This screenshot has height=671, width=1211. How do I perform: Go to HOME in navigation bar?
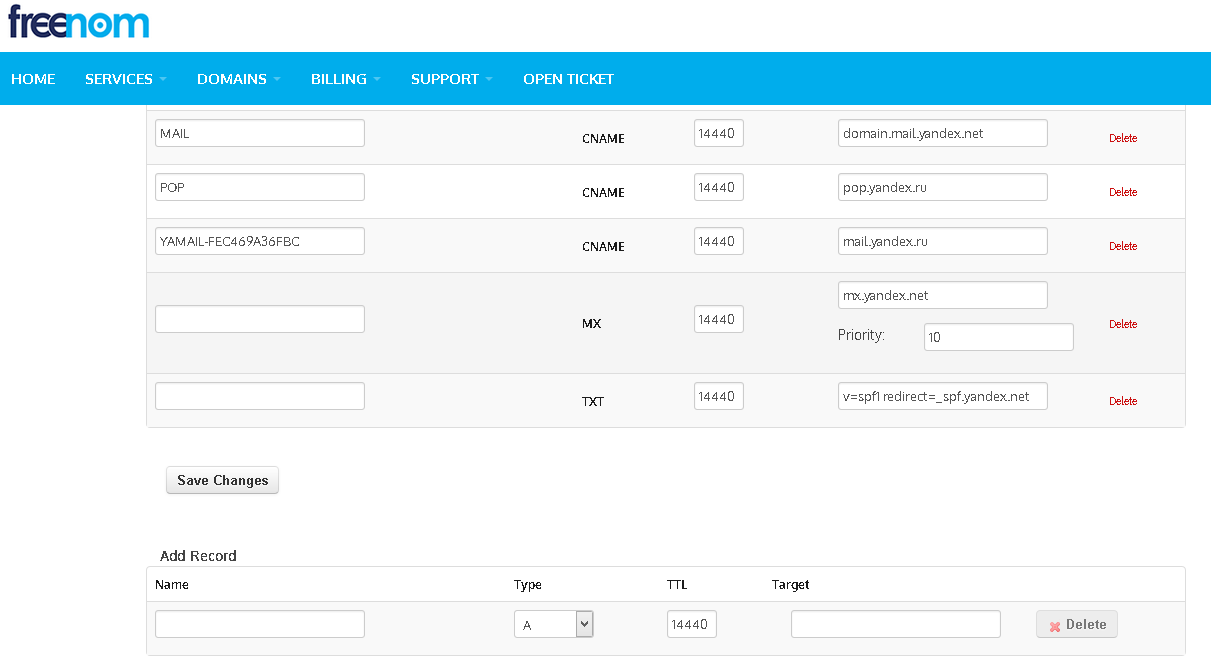33,79
